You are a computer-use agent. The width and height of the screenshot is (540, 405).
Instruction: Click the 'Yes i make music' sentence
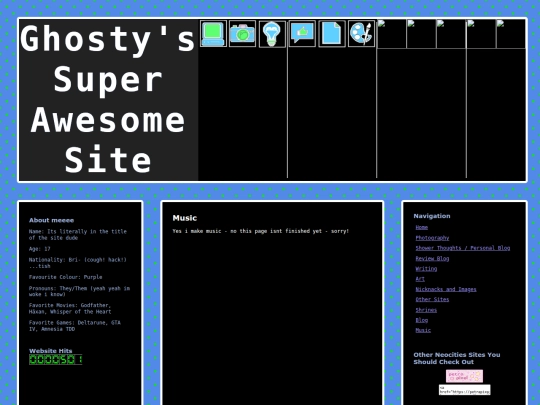[261, 231]
